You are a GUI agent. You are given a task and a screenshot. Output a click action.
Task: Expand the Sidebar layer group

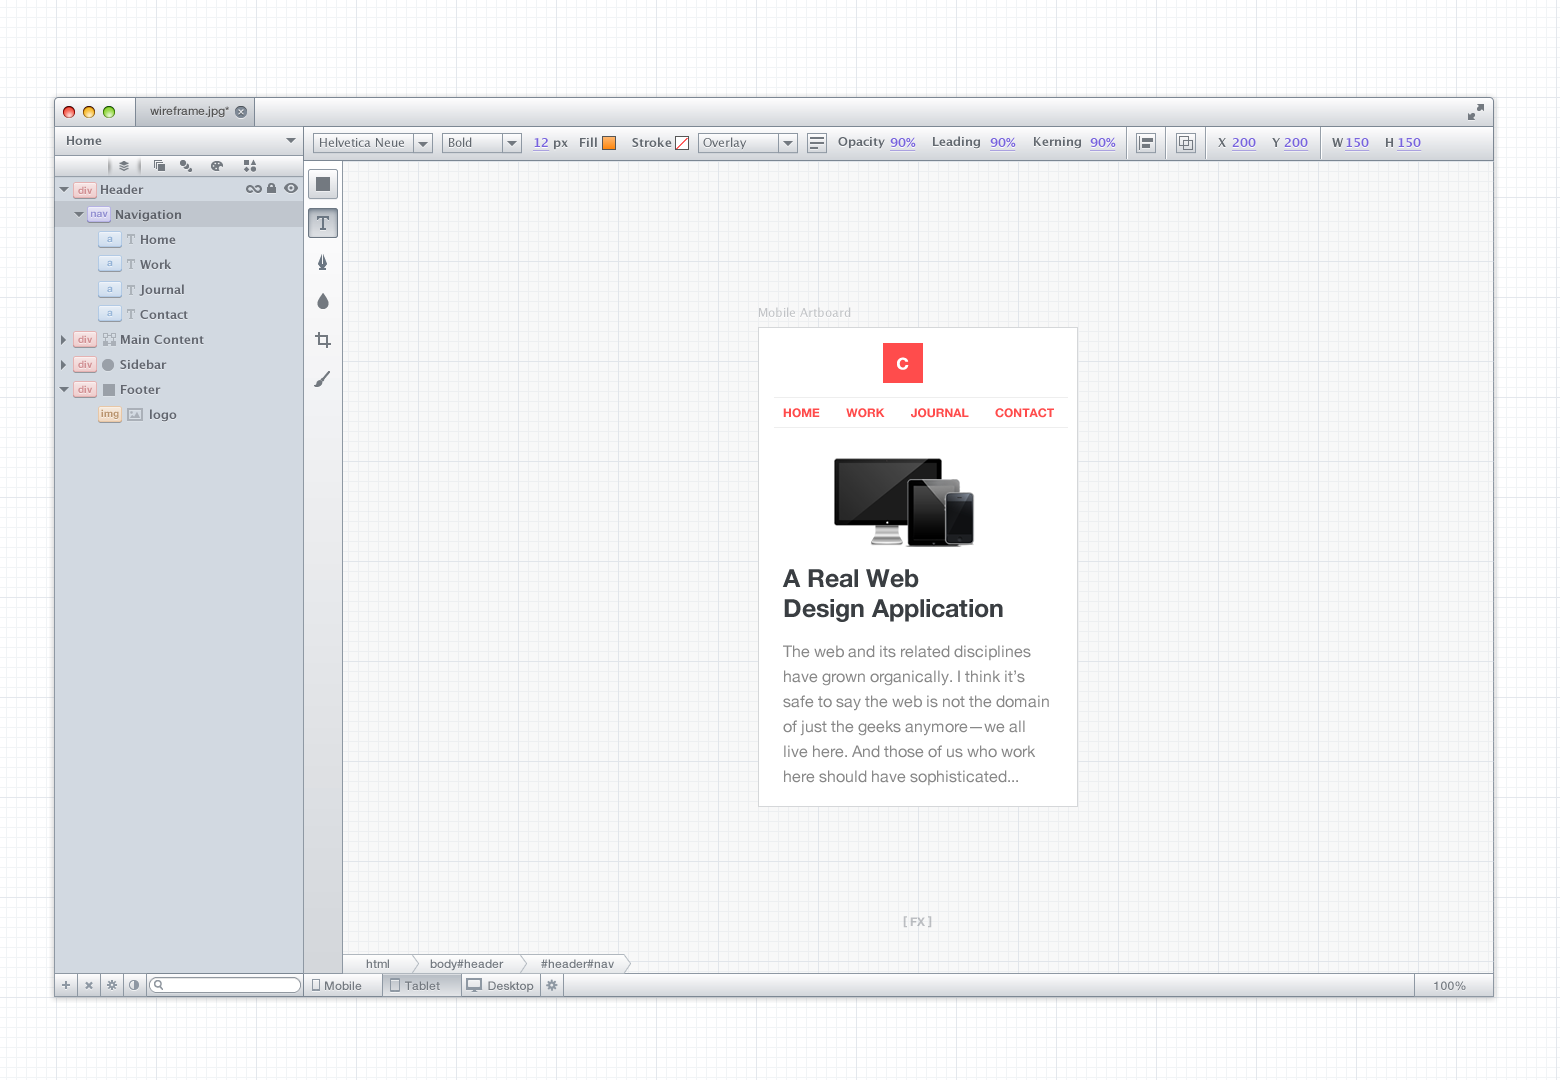(x=64, y=365)
